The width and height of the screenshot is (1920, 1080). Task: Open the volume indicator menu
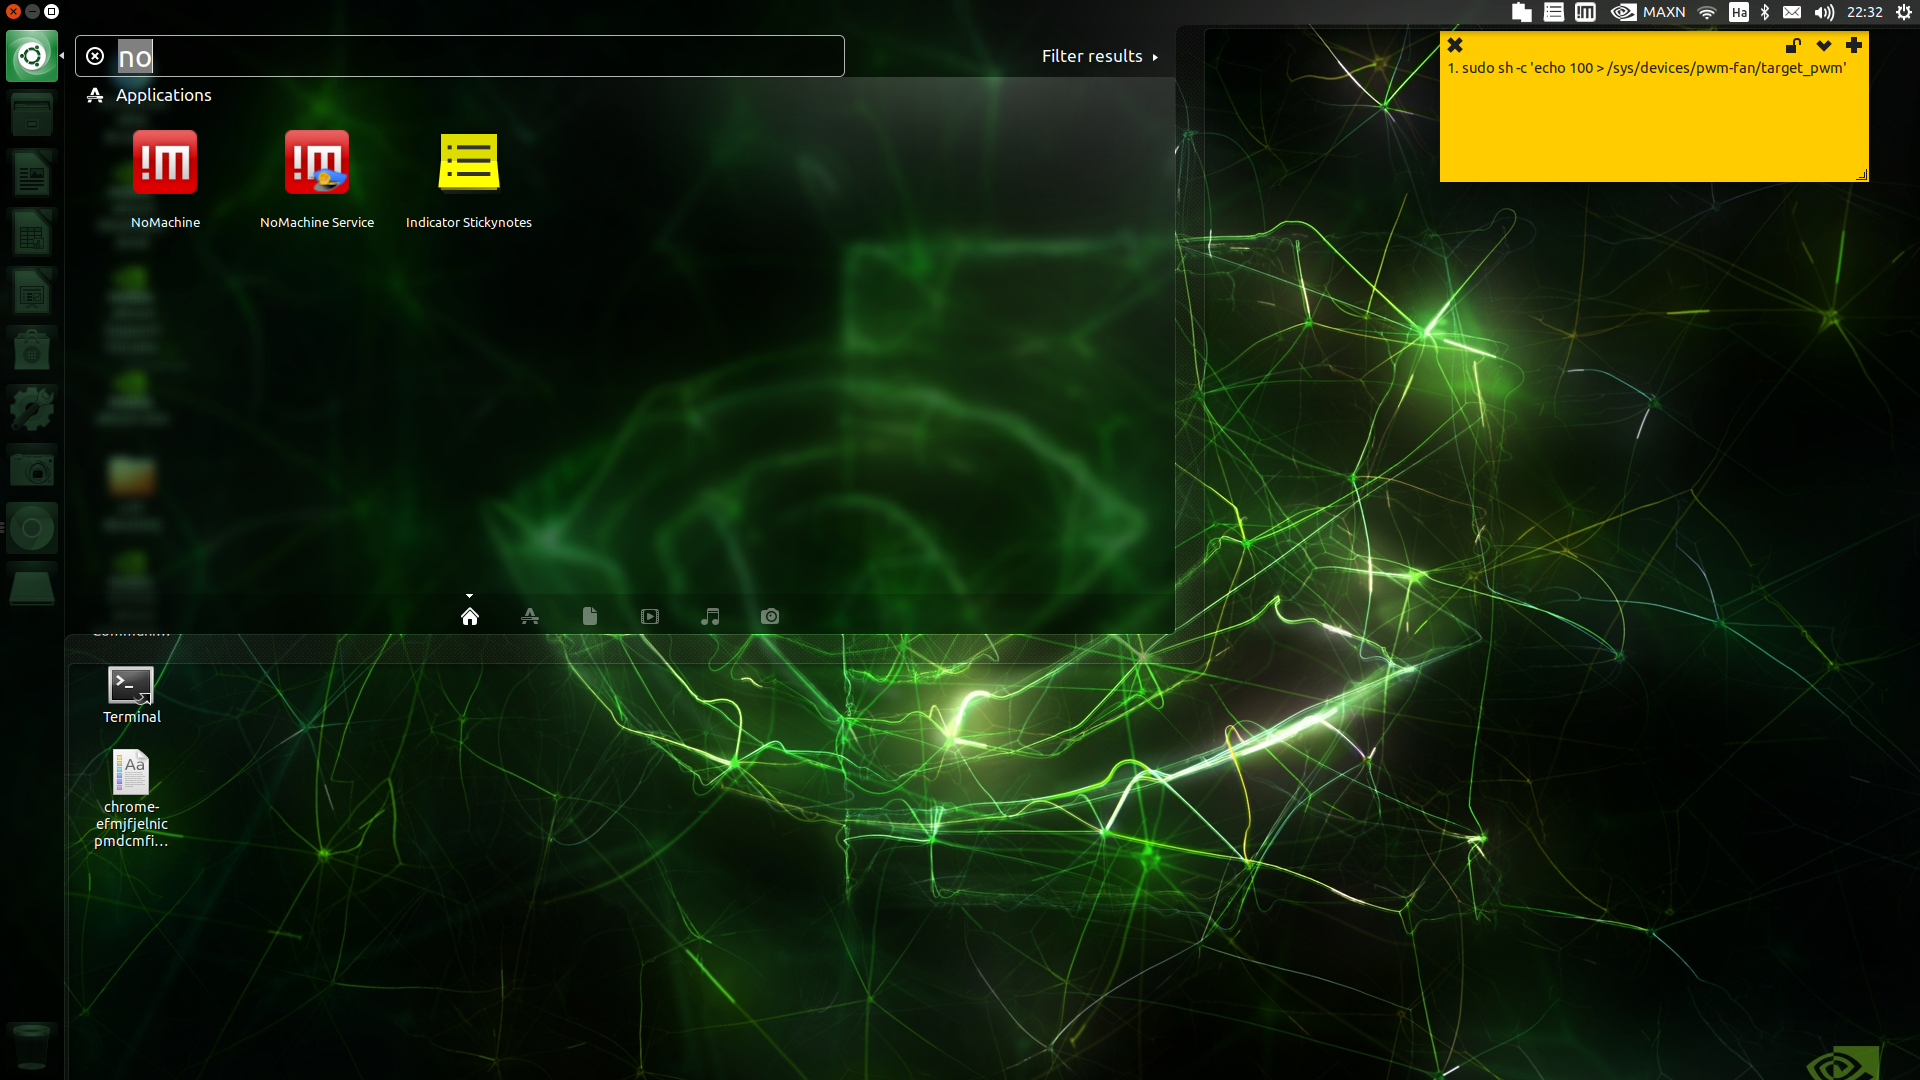click(x=1824, y=12)
